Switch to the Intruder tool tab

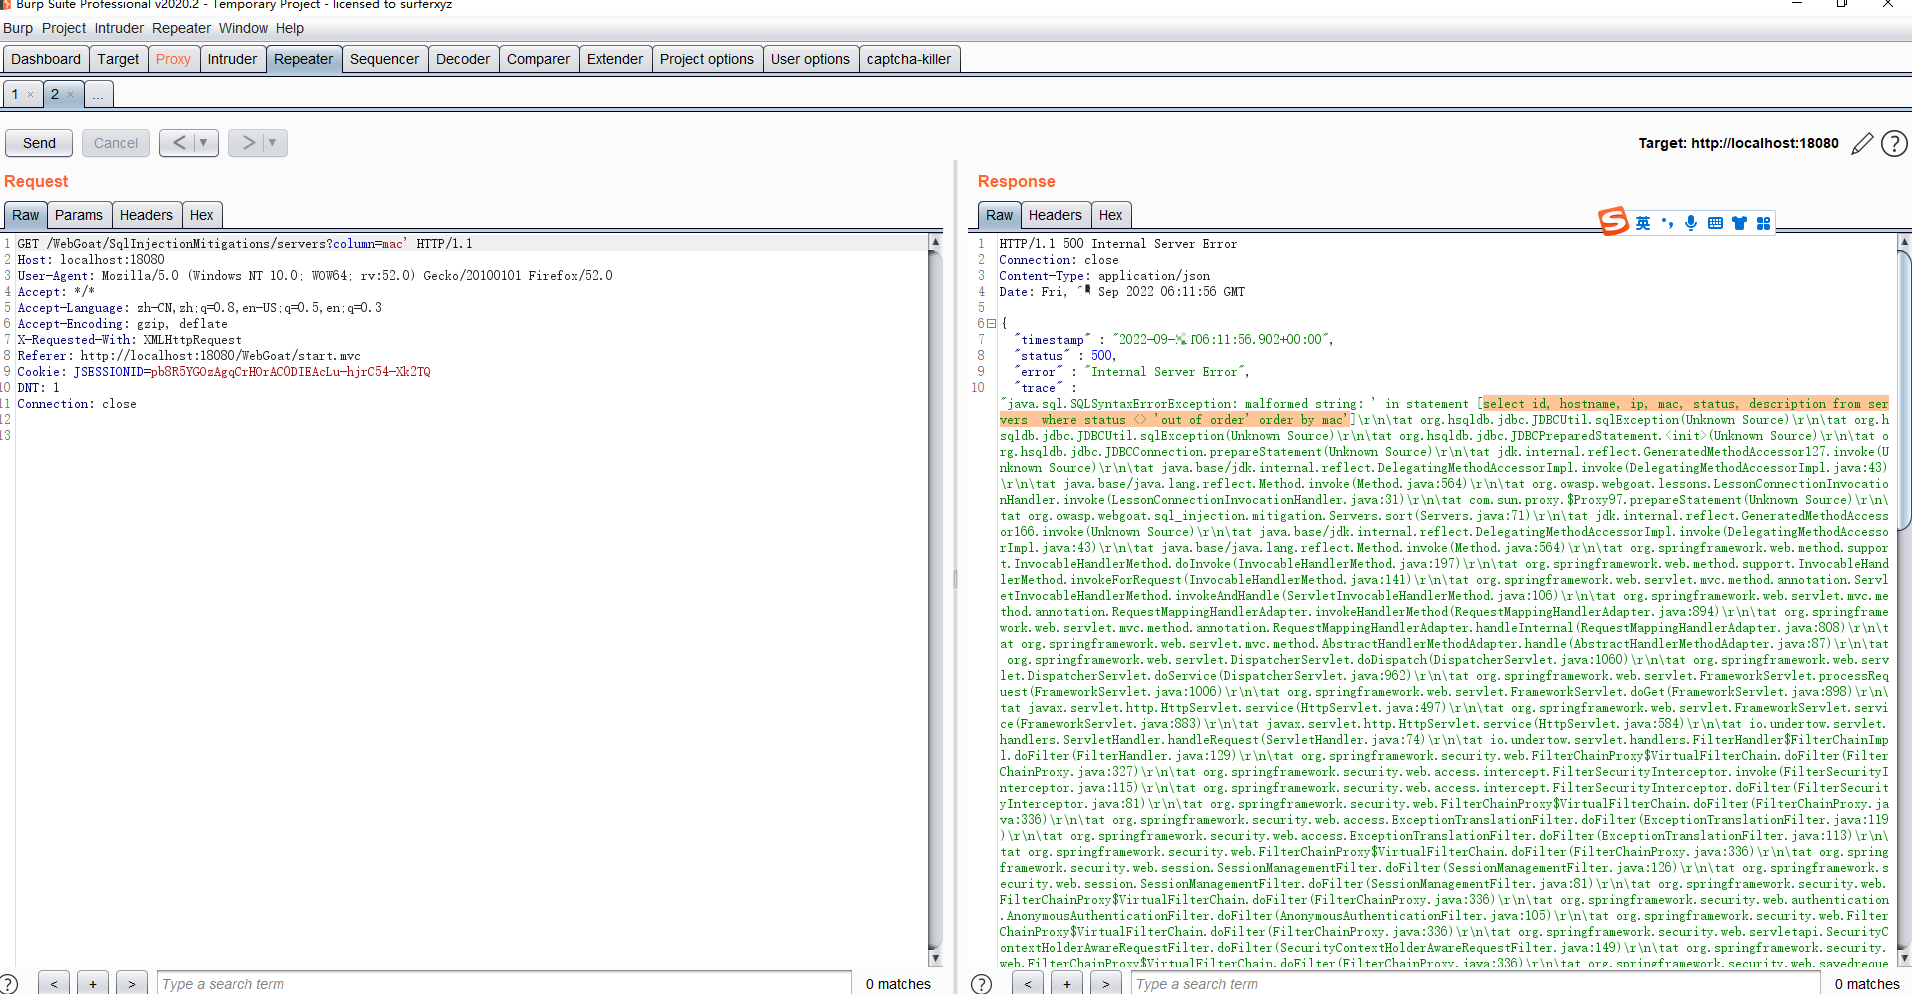pyautogui.click(x=232, y=59)
